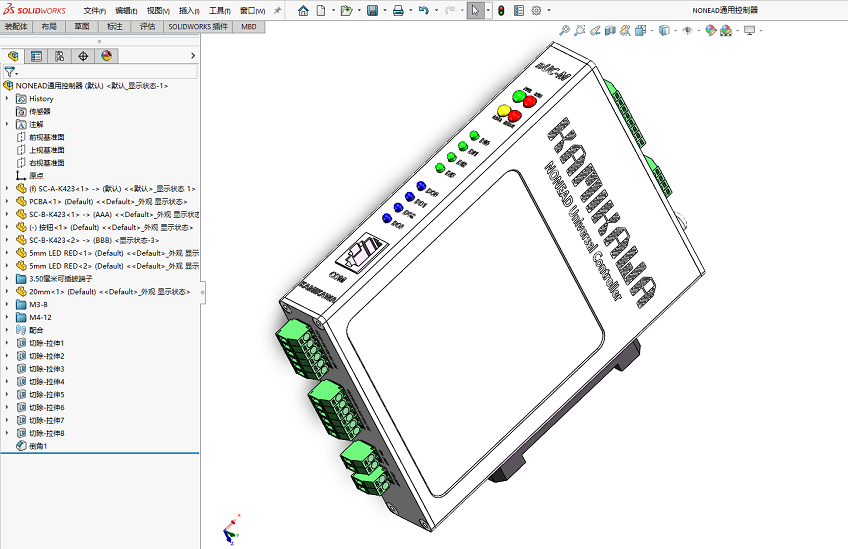Click the Rebuild traffic light icon
Viewport: 848px width, 549px height.
[501, 10]
